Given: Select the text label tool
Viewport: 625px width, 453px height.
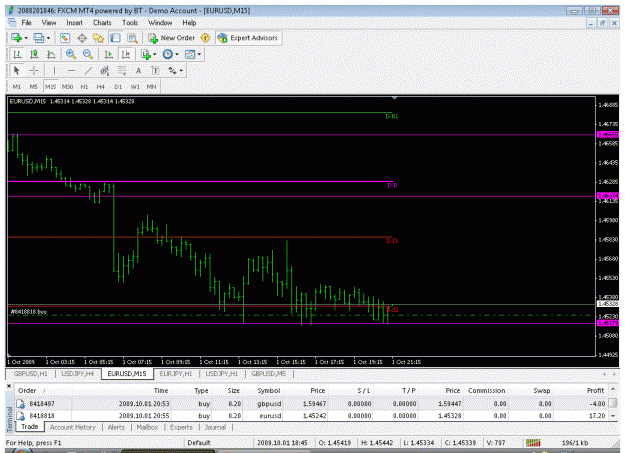Looking at the screenshot, I should coord(155,71).
